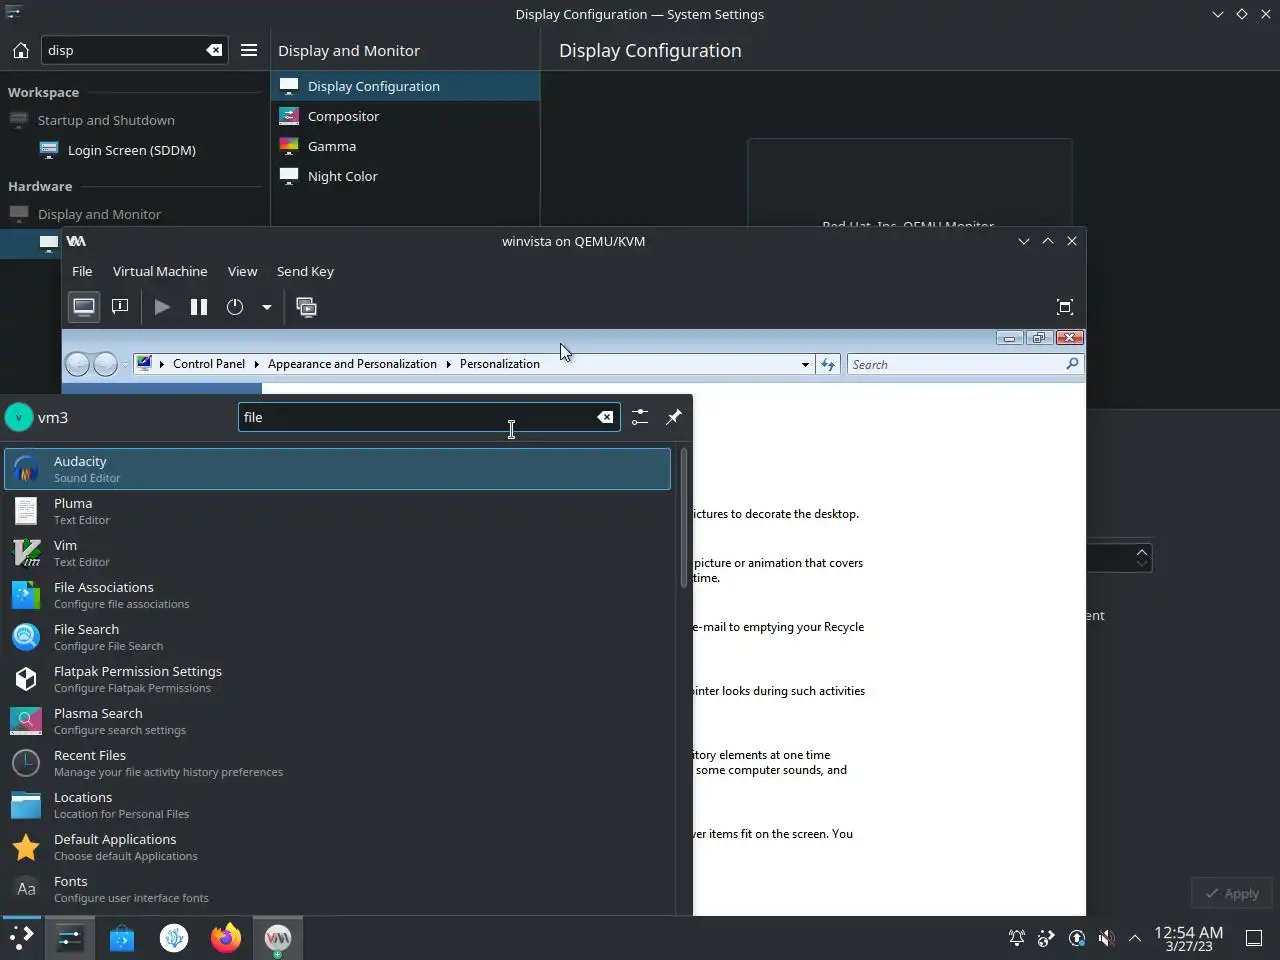Go back in Vista Control Panel
This screenshot has height=960, width=1280.
[x=78, y=364]
